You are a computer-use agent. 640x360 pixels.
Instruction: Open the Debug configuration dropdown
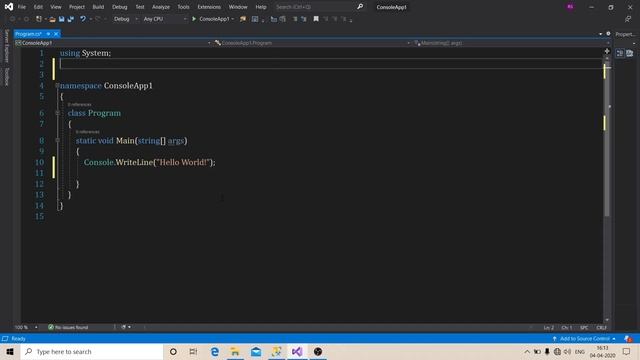(126, 19)
